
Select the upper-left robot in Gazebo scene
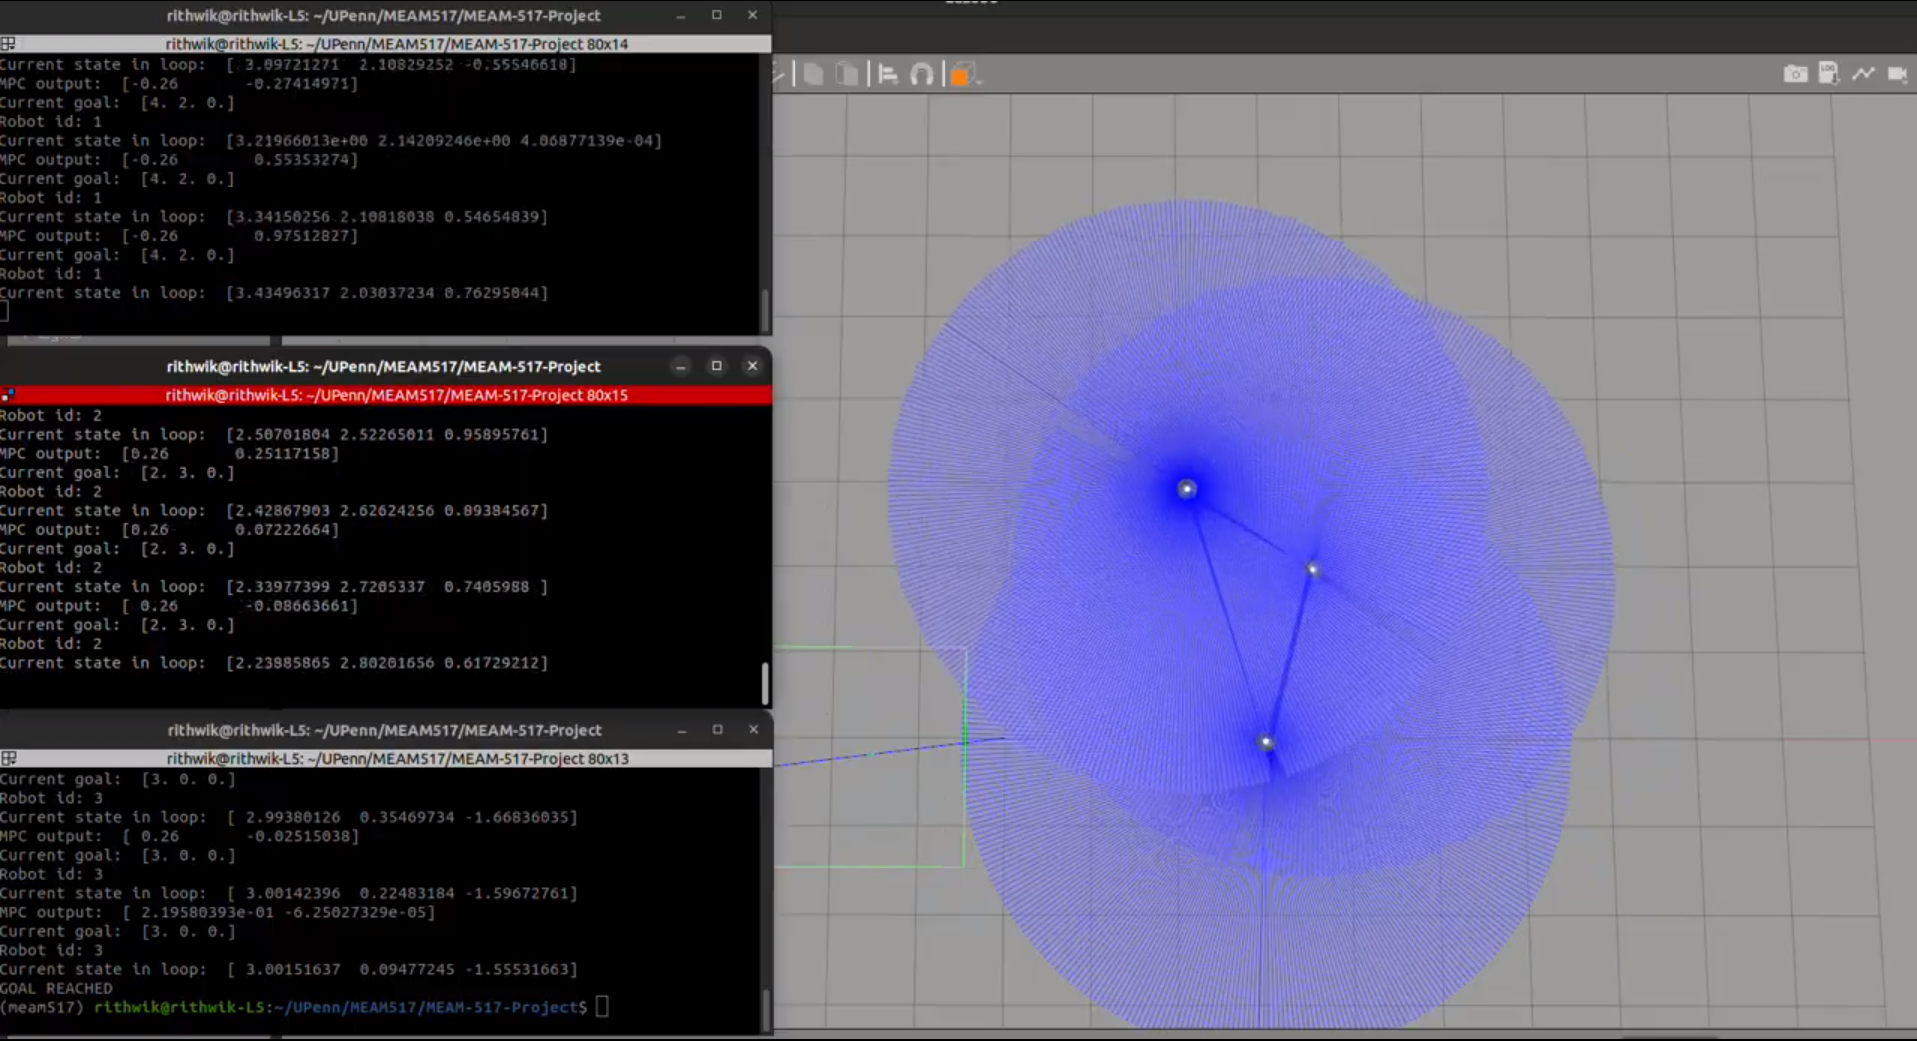[1187, 489]
